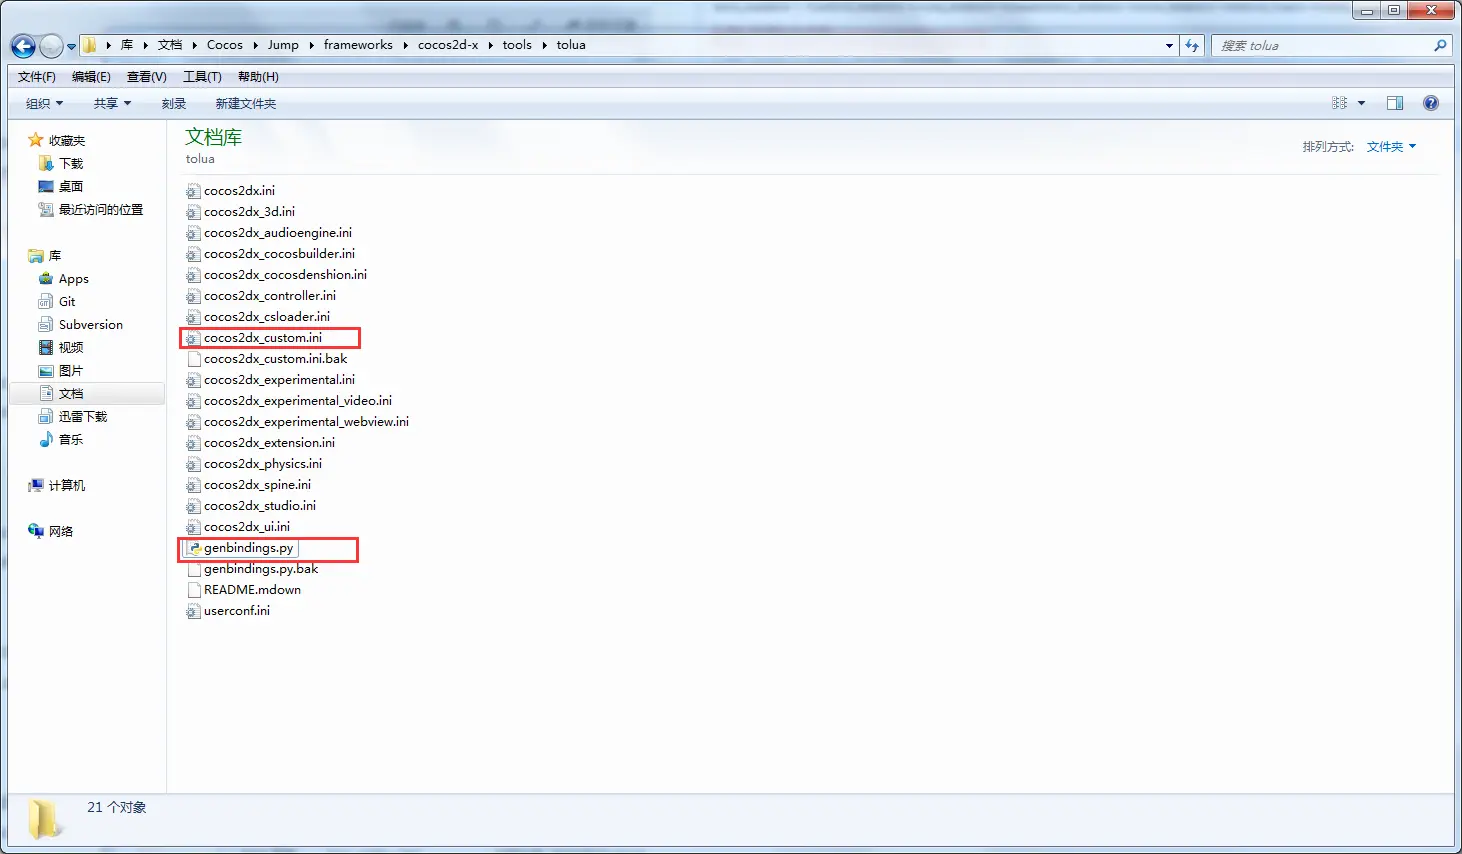Click the cocos2dx_extension.ini file icon
Image resolution: width=1462 pixels, height=854 pixels.
point(194,443)
